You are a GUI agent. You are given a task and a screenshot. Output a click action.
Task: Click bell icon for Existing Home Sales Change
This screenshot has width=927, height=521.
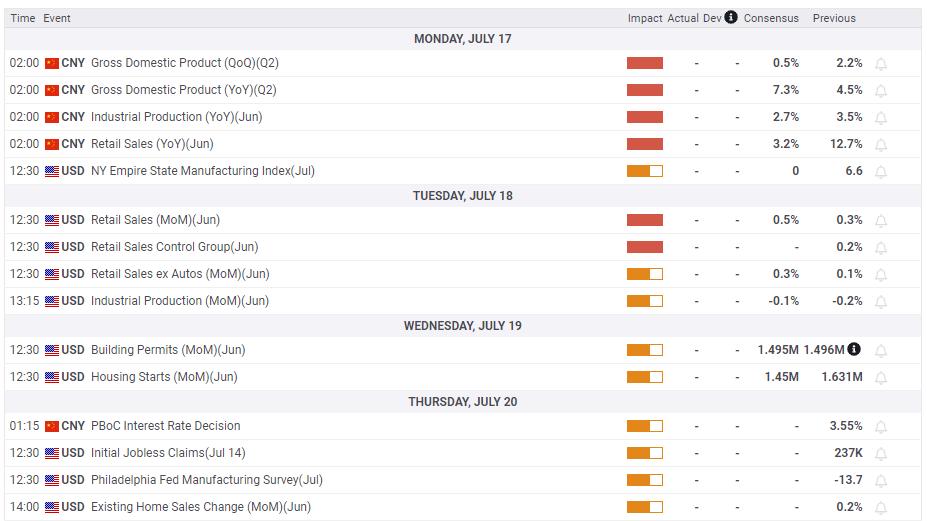coord(881,508)
